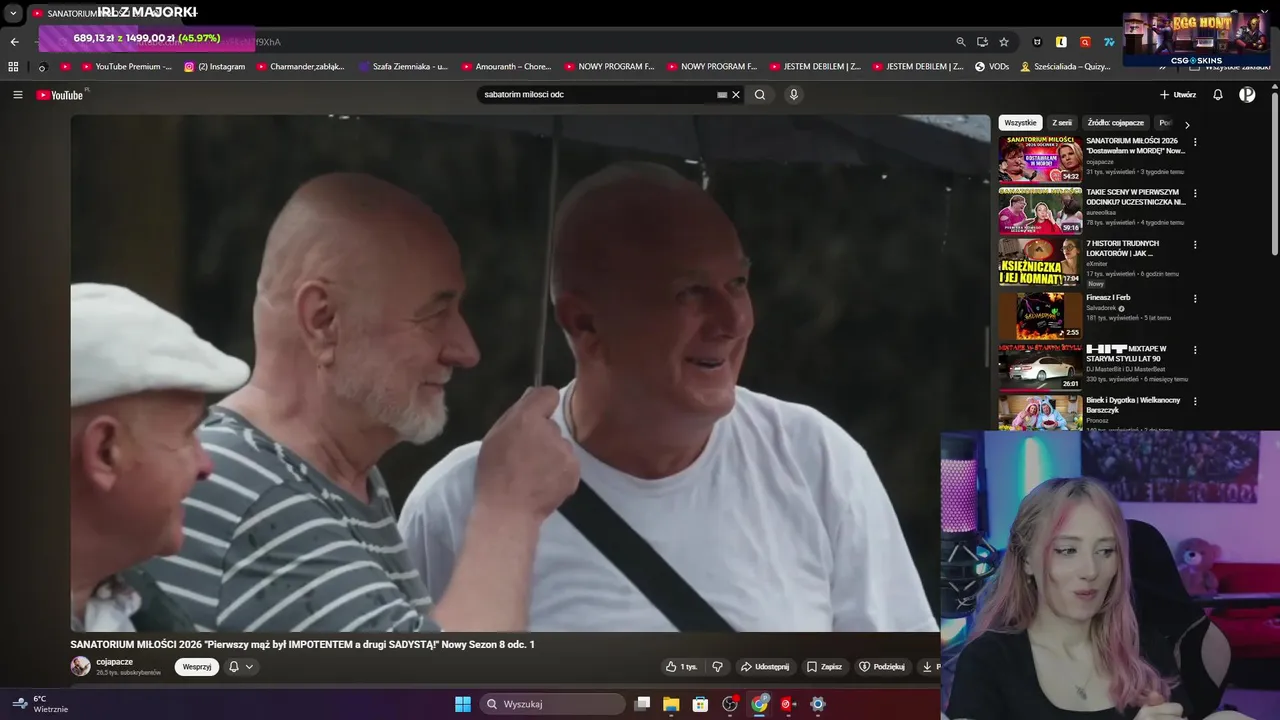Show more filter chips with arrow
Image resolution: width=1280 pixels, height=720 pixels.
pos(1187,125)
